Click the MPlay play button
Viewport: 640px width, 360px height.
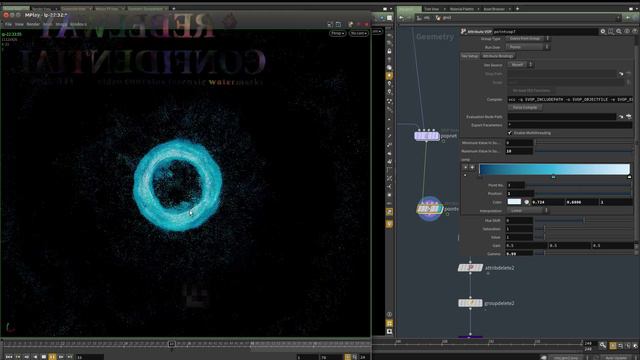[x=52, y=357]
